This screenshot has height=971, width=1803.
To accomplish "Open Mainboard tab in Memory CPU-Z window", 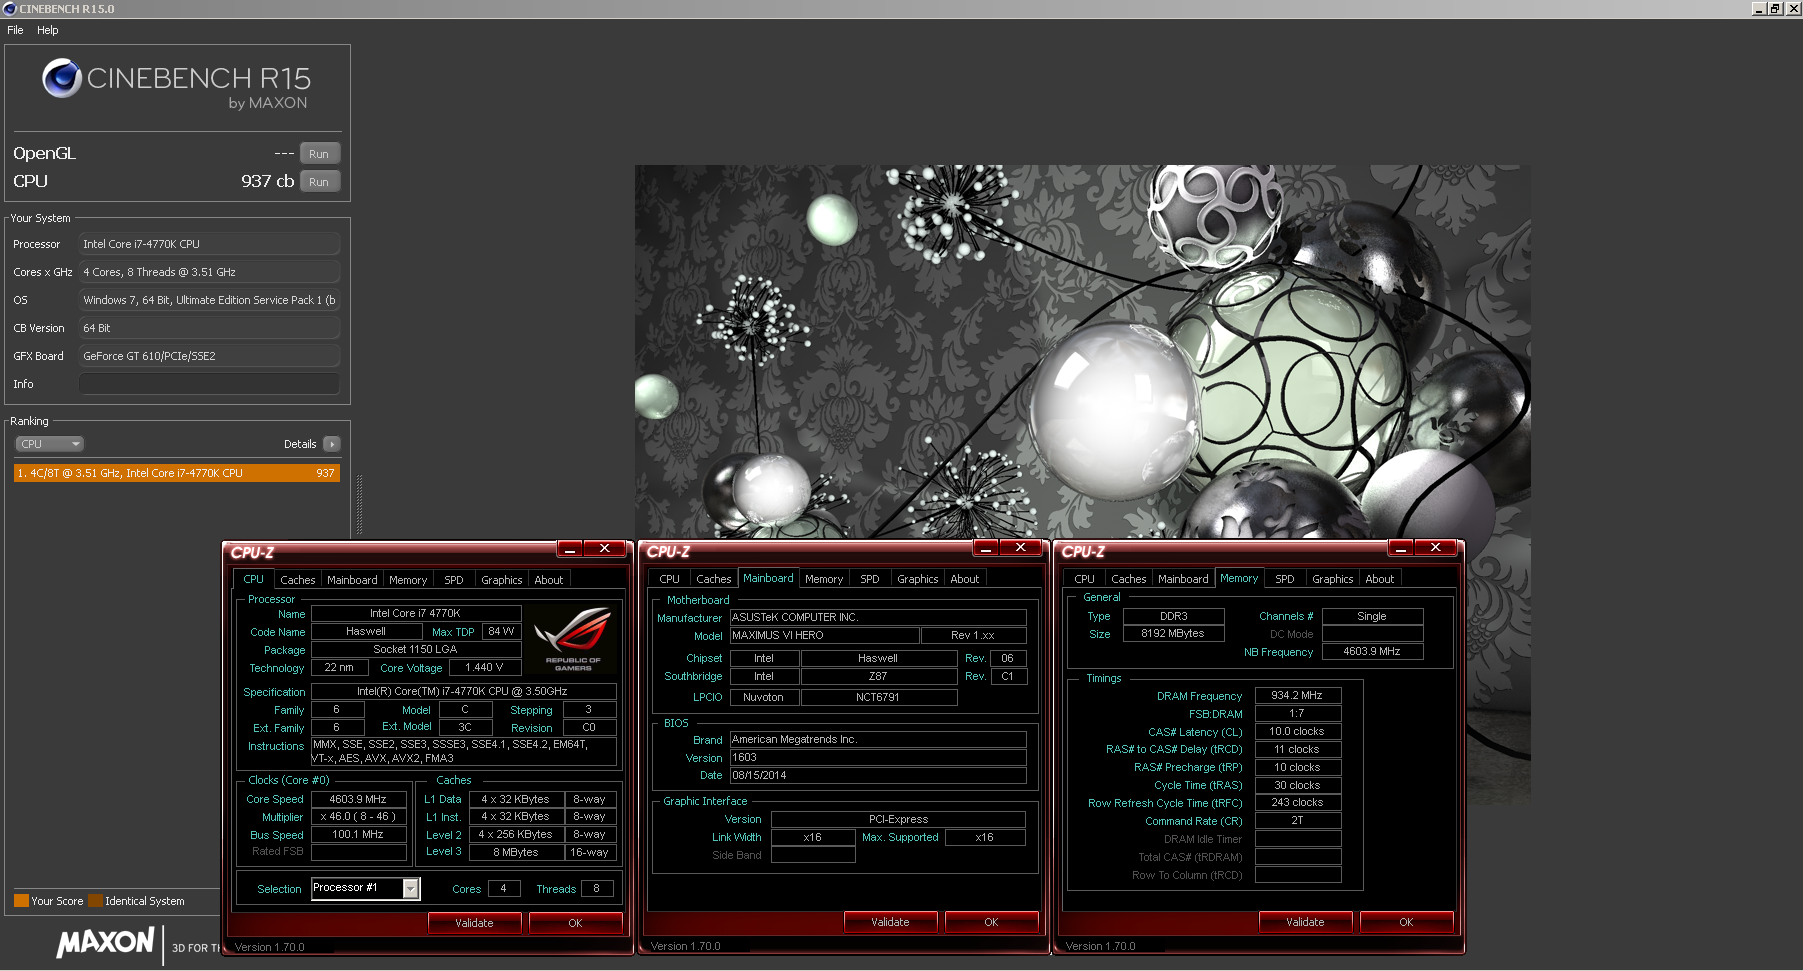I will click(1183, 579).
